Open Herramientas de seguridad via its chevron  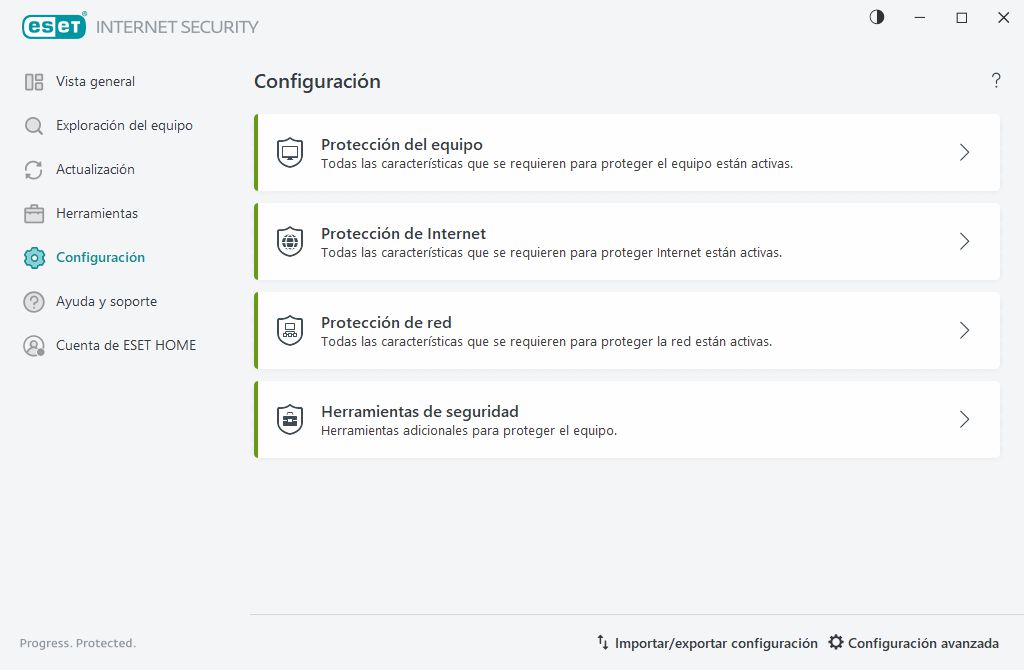pos(963,419)
